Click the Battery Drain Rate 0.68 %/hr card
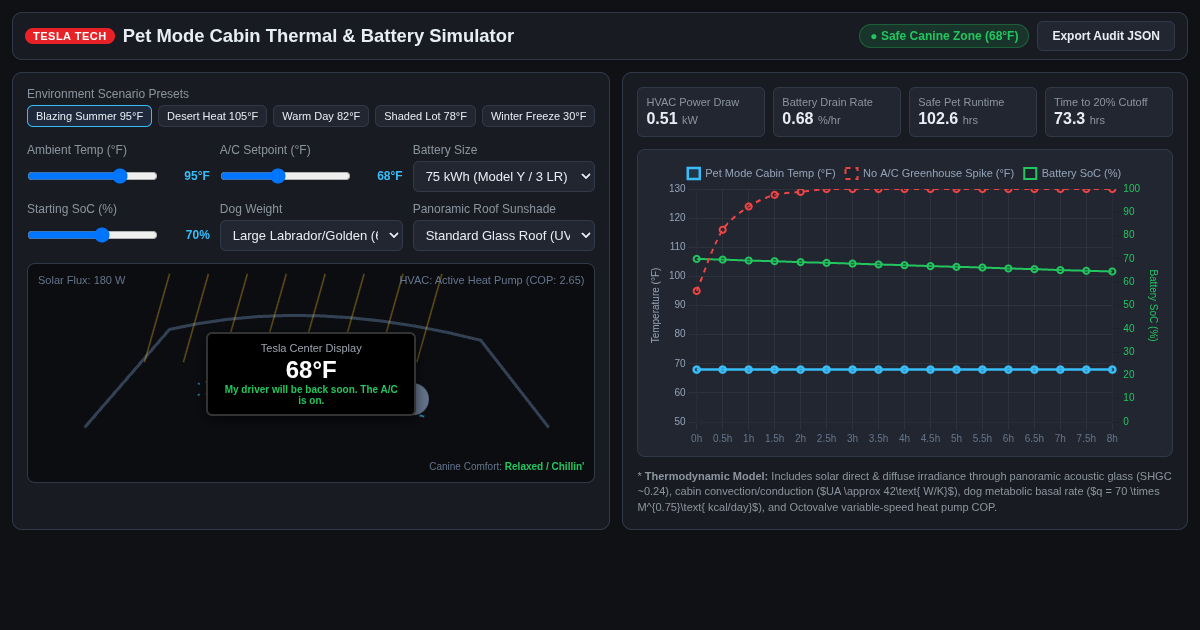This screenshot has width=1200, height=630. click(x=837, y=112)
